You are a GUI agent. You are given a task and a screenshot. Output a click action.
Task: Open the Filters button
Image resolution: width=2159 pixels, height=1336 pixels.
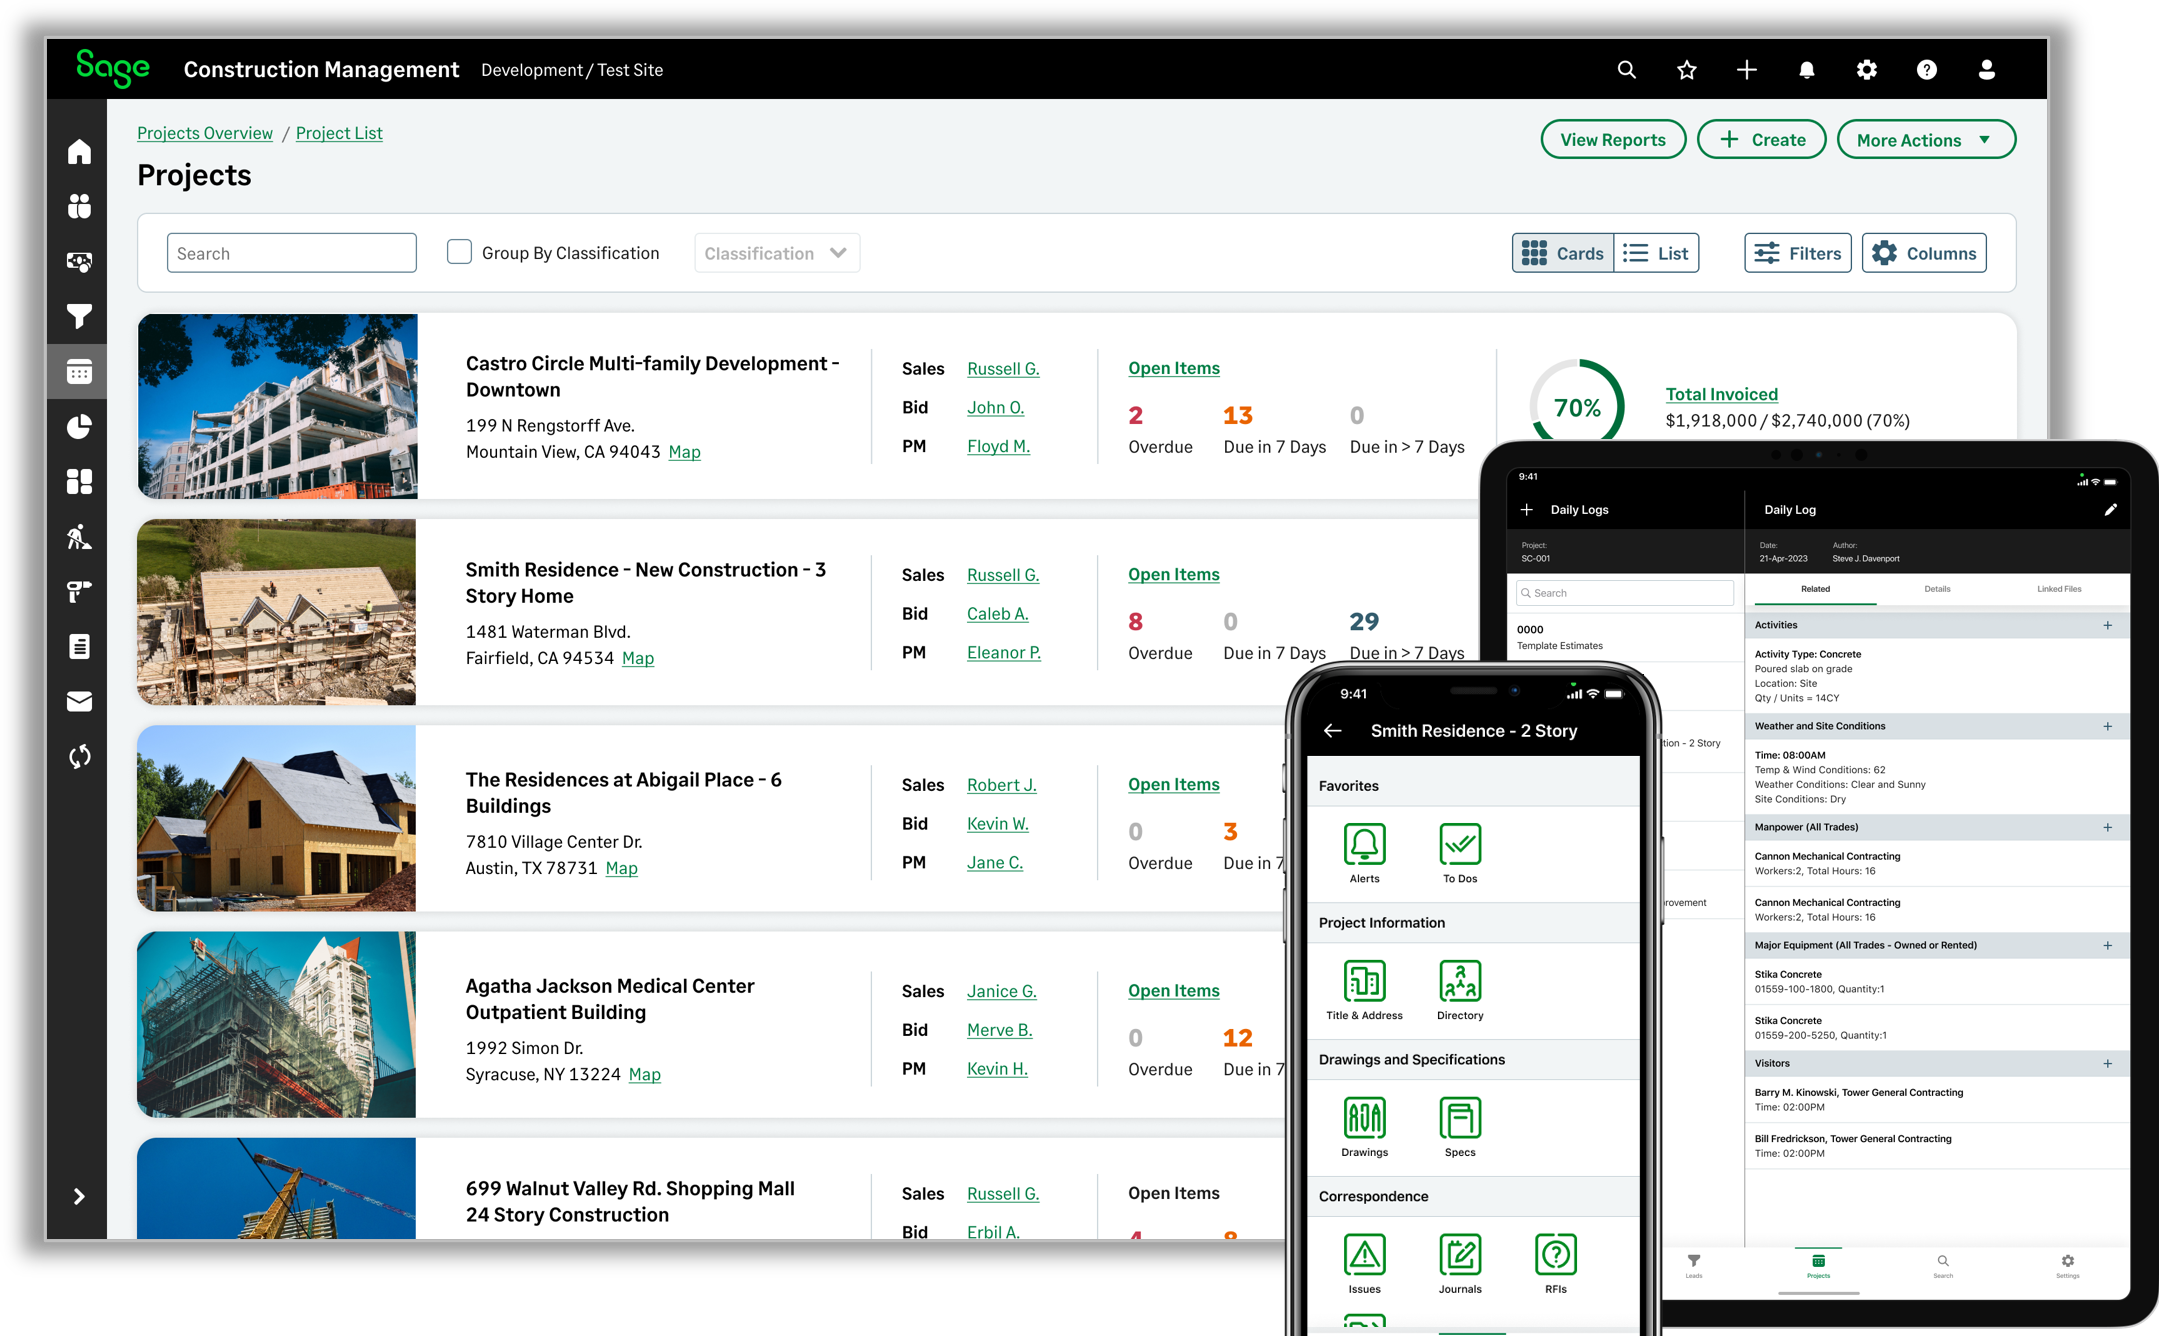1798,253
